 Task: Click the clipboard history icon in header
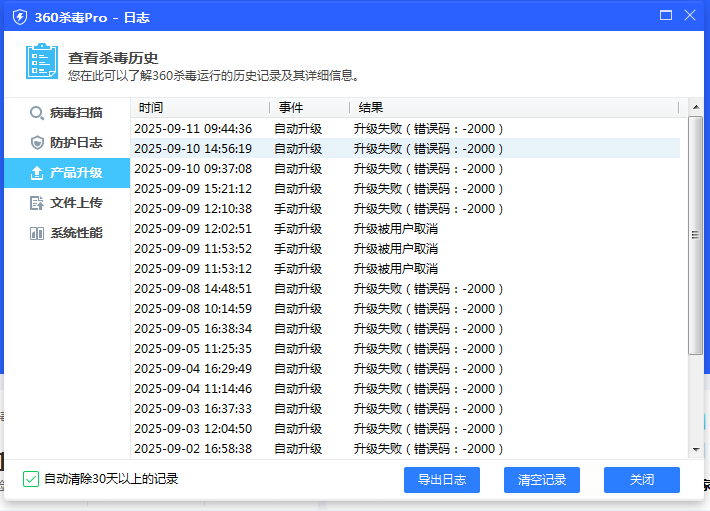(x=41, y=62)
